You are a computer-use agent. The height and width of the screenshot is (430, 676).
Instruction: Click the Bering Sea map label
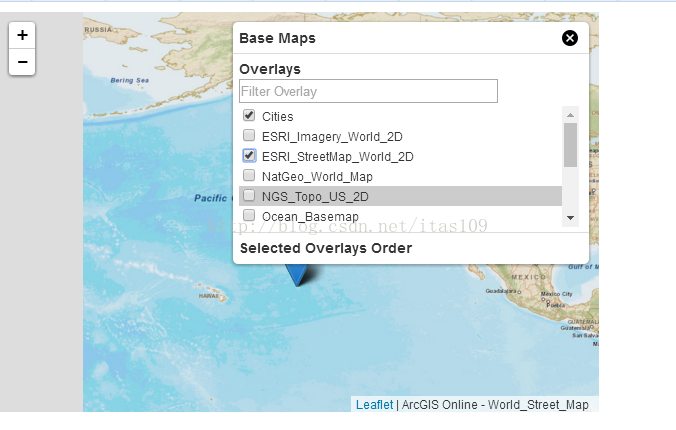point(129,80)
